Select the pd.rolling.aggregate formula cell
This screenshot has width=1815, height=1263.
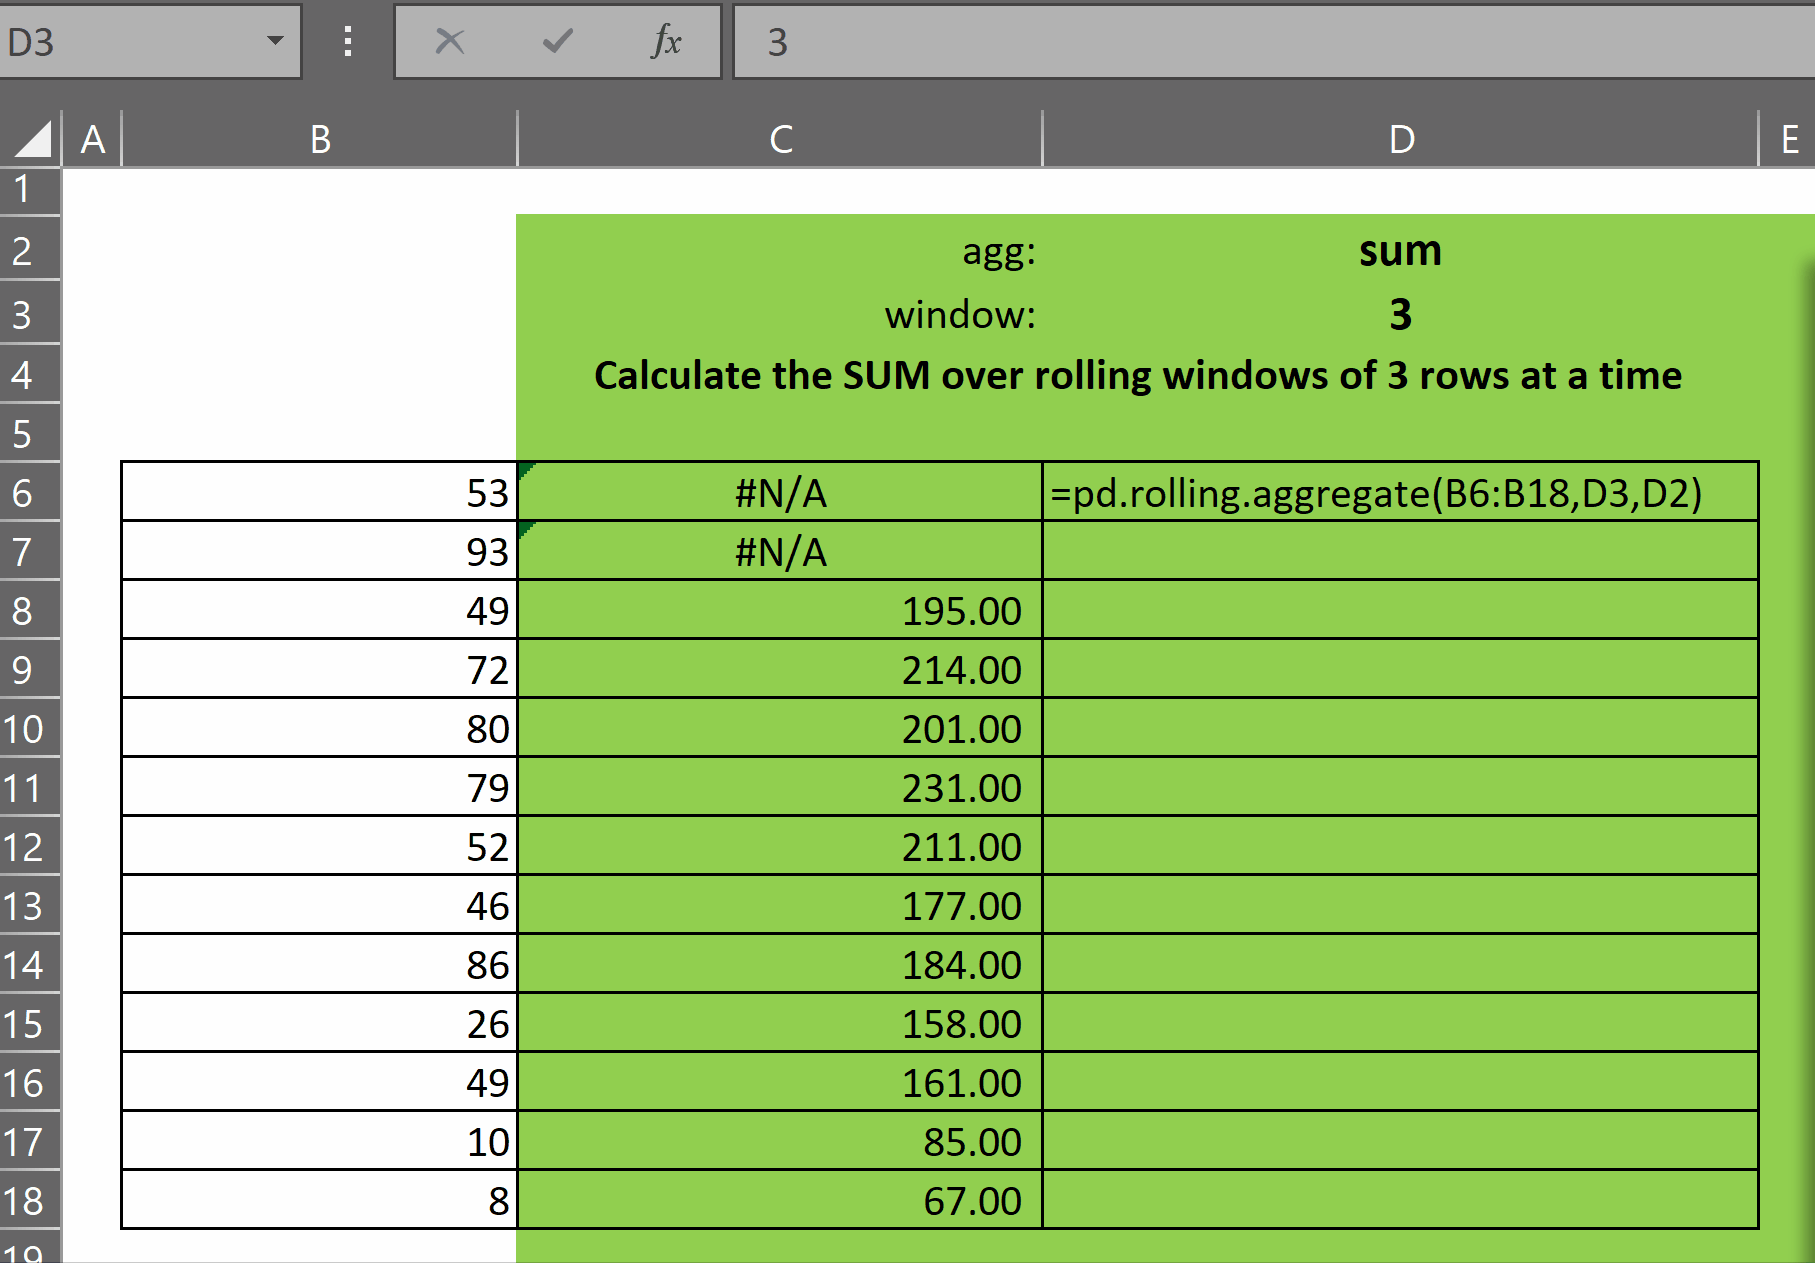1399,492
